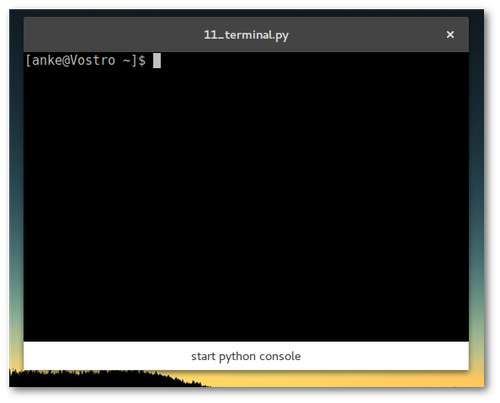Click the [anke@Vostro ~]$ prompt text
Screen dimensions: 500x403
85,60
